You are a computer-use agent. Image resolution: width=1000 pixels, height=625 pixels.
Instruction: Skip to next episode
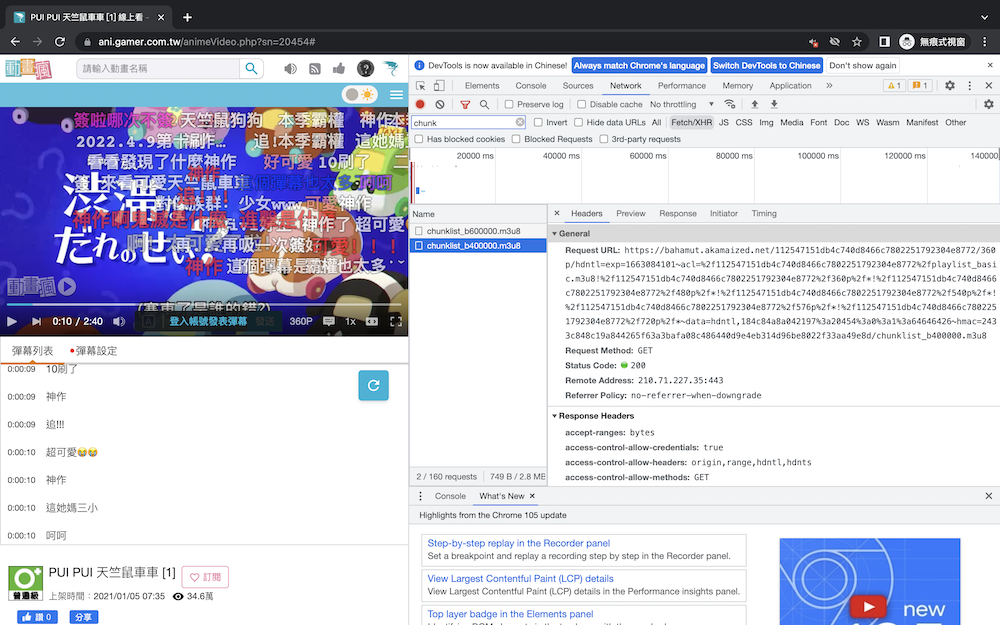[36, 321]
